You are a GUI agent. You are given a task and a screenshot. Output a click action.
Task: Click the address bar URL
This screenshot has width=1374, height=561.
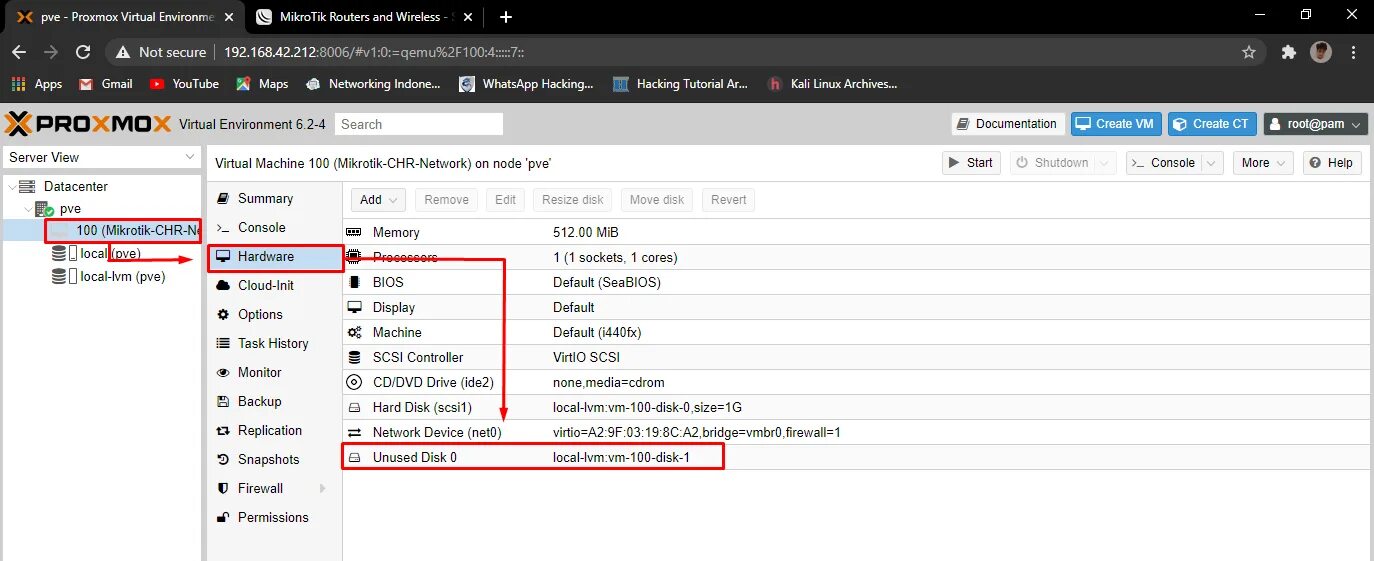(374, 52)
